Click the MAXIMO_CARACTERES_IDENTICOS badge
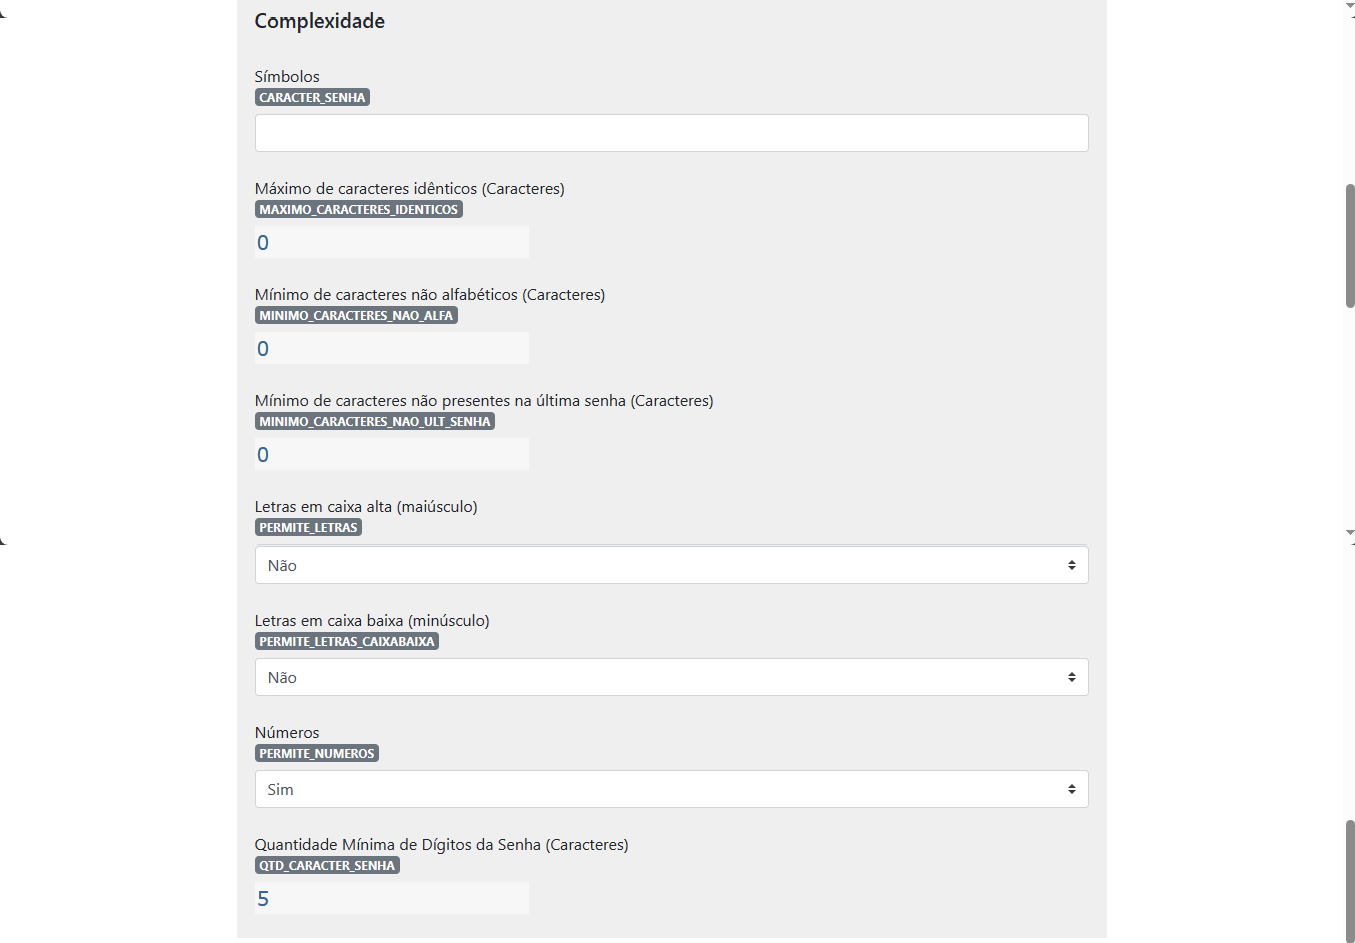The image size is (1355, 943). coord(359,209)
